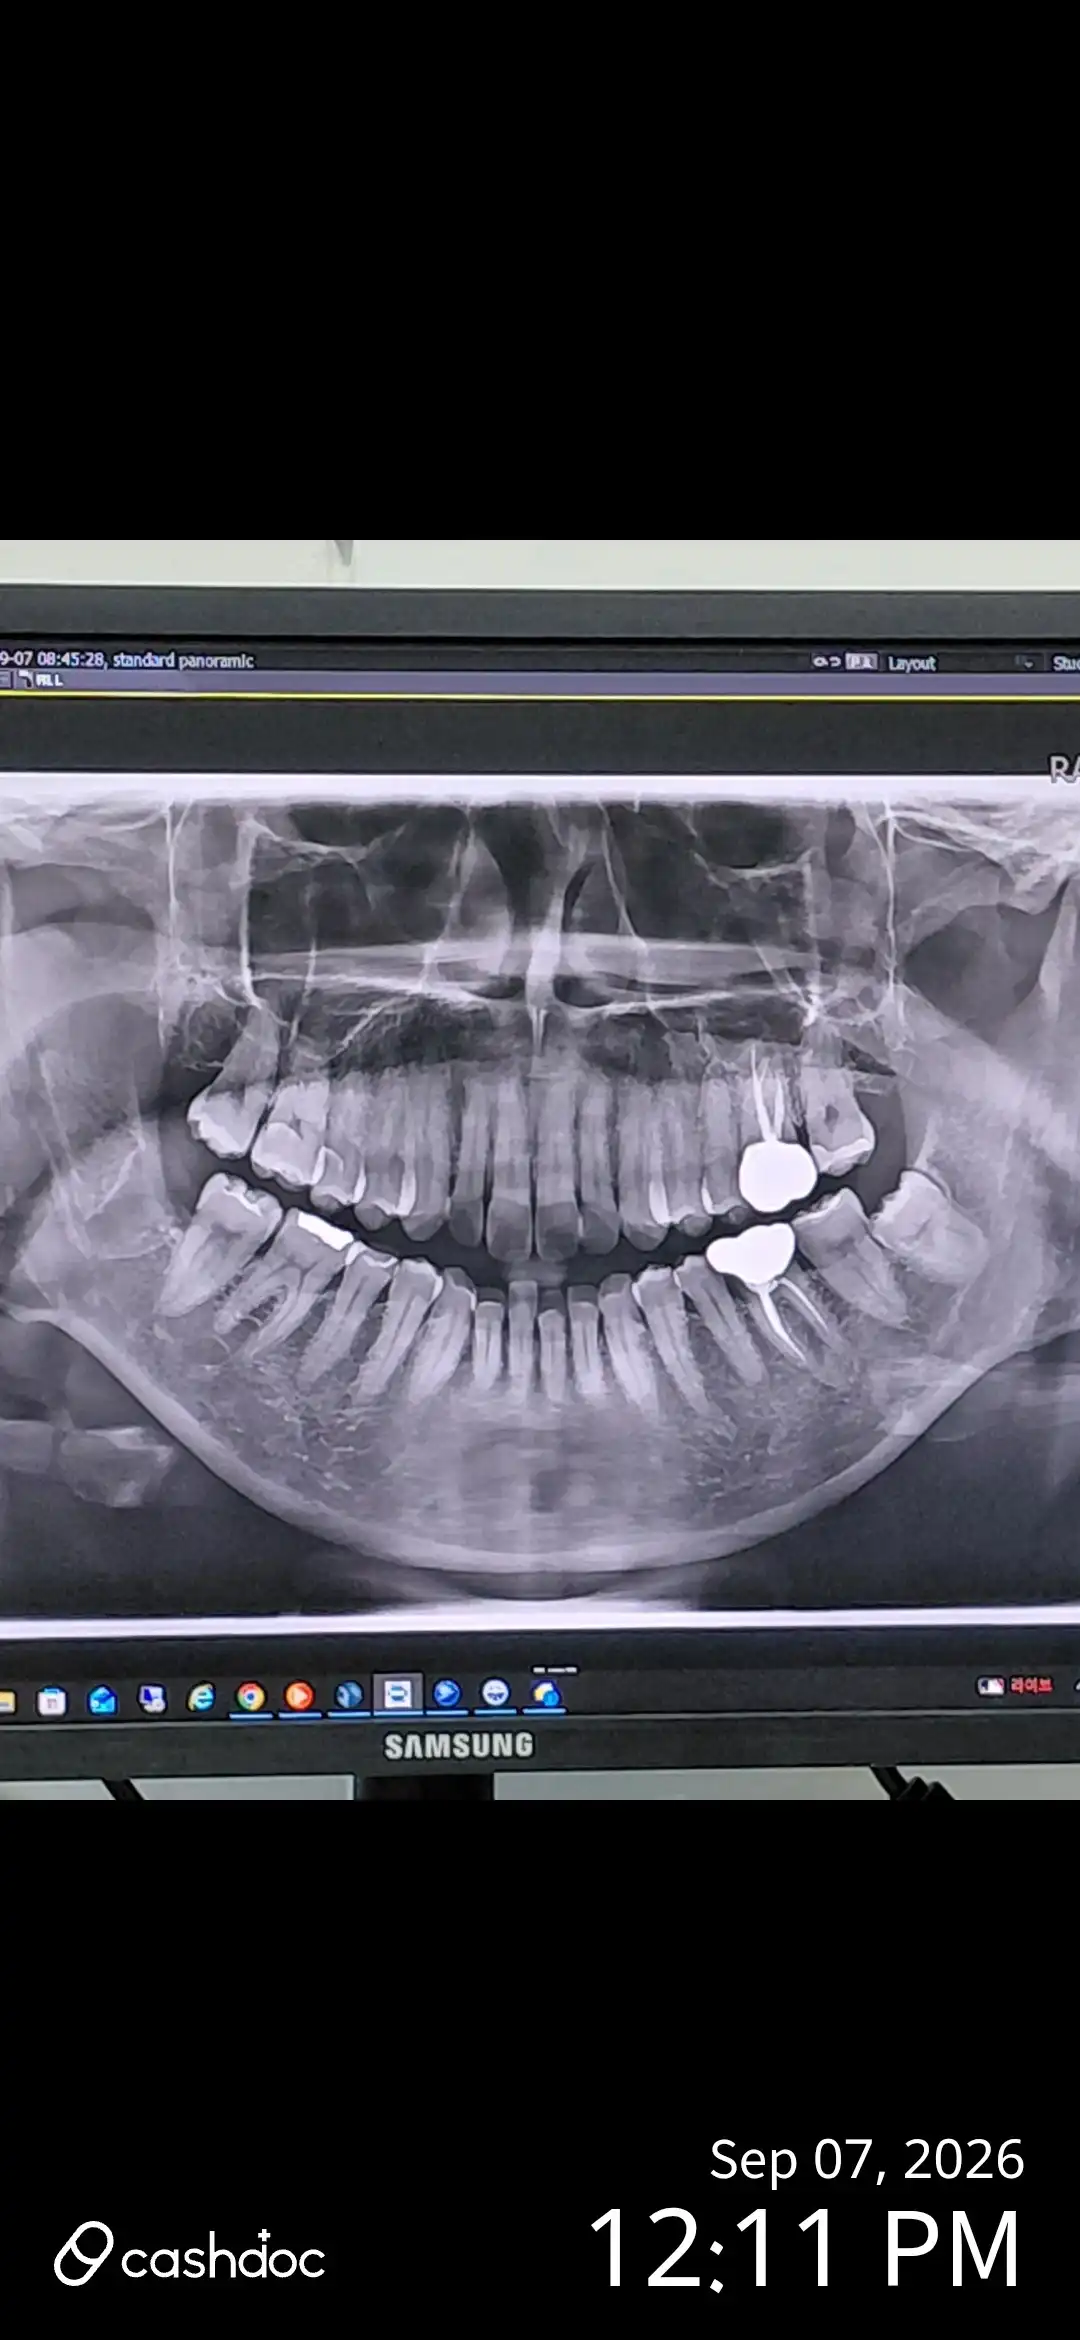The image size is (1080, 2340).
Task: Open the round white taskbar icon
Action: pyautogui.click(x=496, y=1692)
